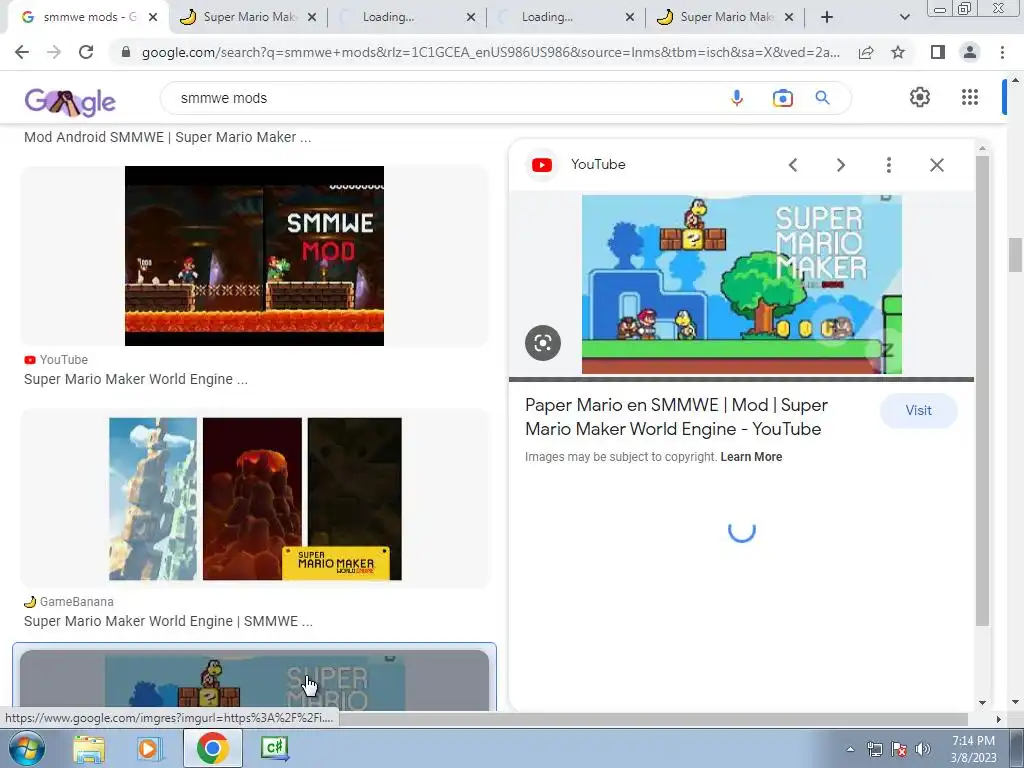Open the 'Paper Mario en SMMWE' title link
1024x768 pixels.
click(x=676, y=417)
